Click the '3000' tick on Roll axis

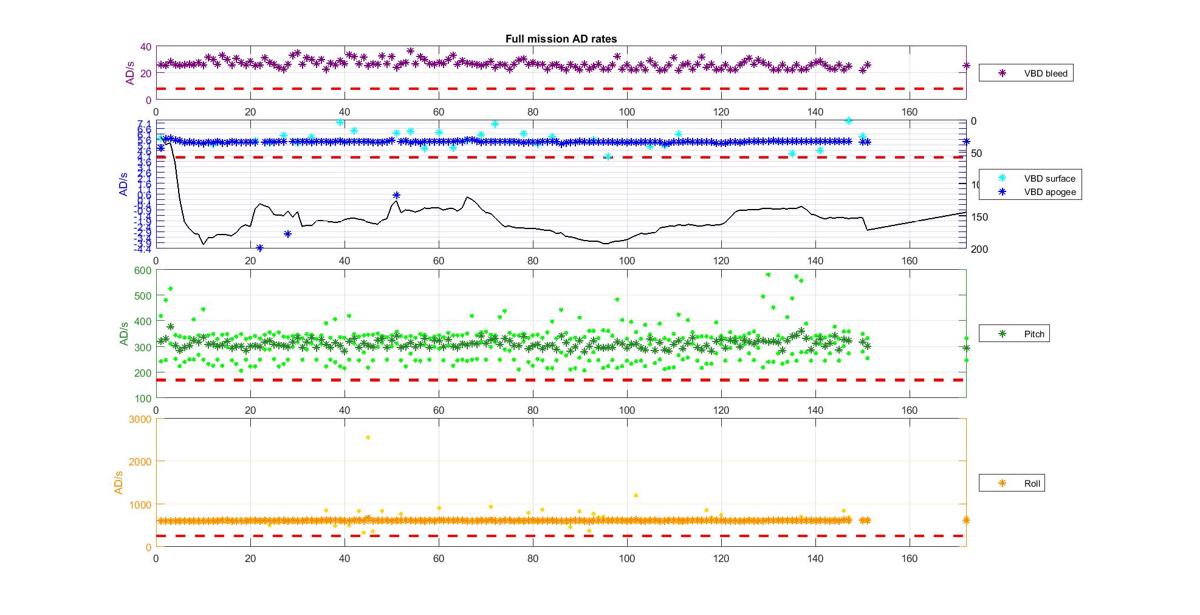coord(141,419)
